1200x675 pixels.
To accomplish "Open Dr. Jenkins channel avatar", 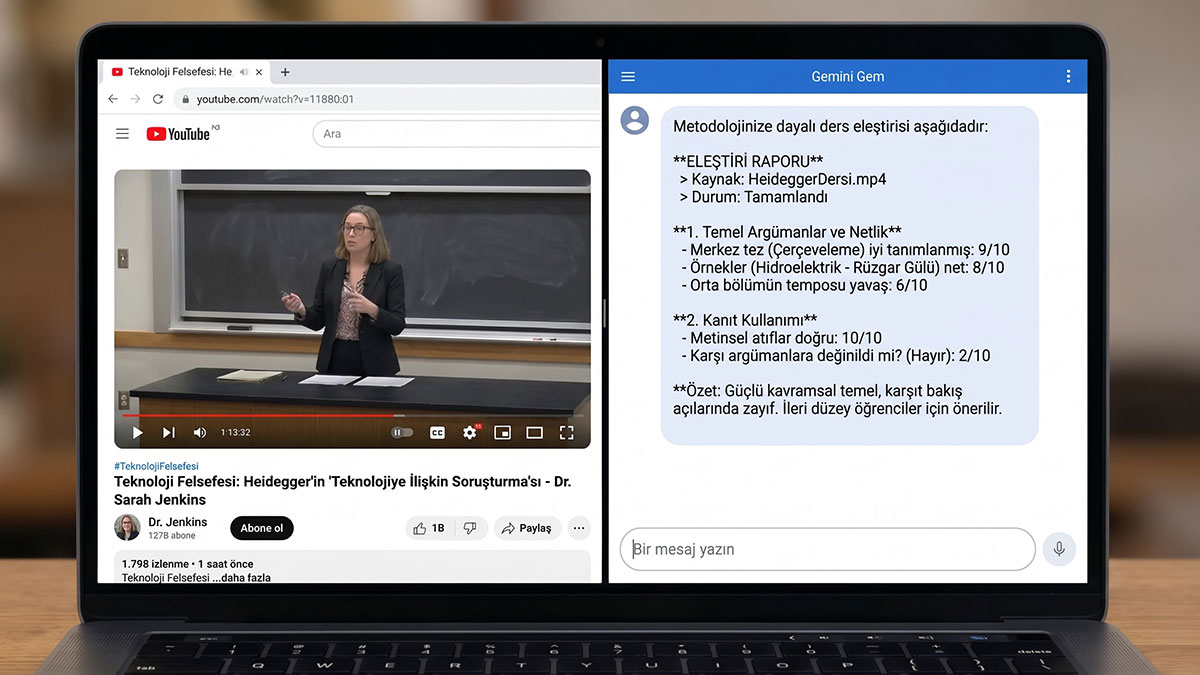I will [127, 527].
